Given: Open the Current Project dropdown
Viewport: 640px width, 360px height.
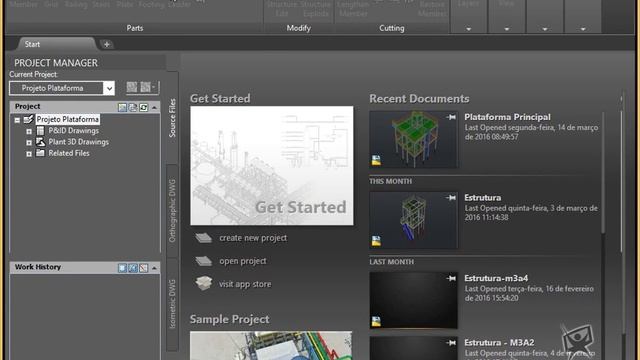Looking at the screenshot, I should (x=109, y=88).
